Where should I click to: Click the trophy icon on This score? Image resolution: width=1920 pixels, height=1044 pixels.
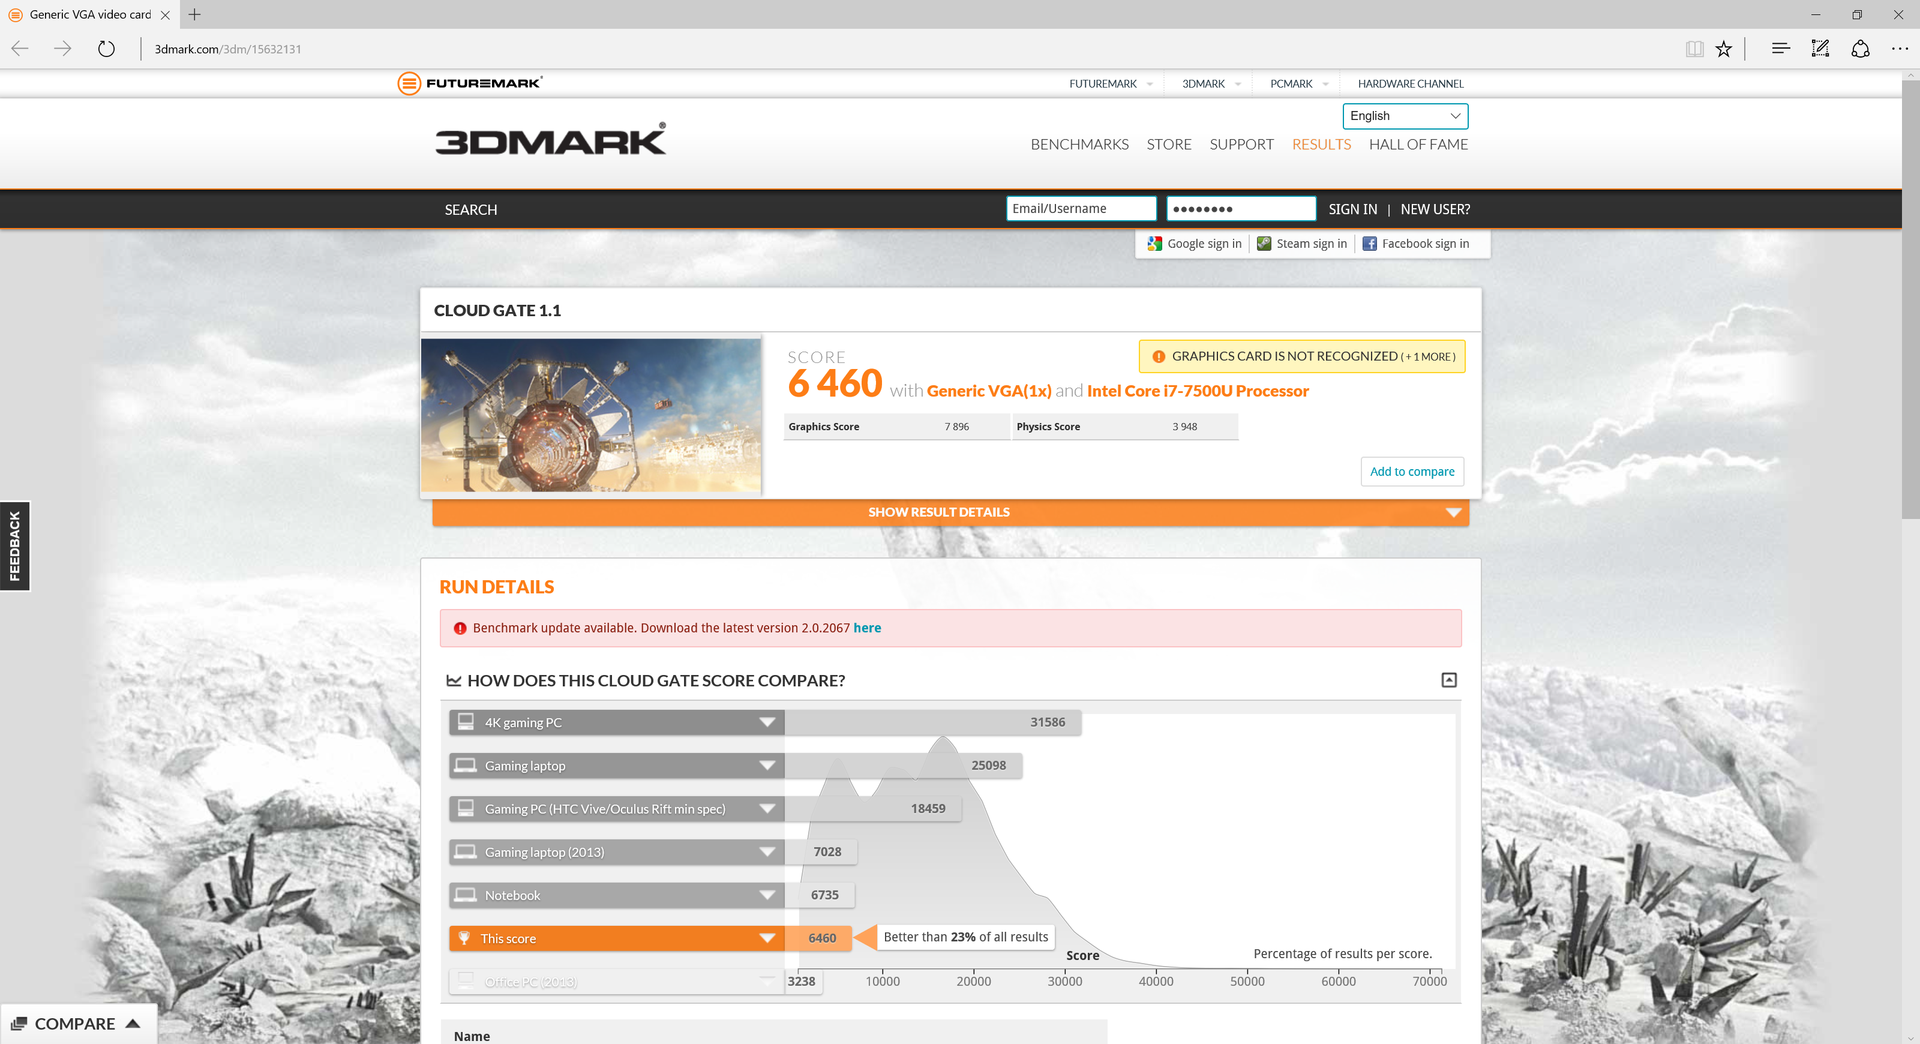click(464, 938)
